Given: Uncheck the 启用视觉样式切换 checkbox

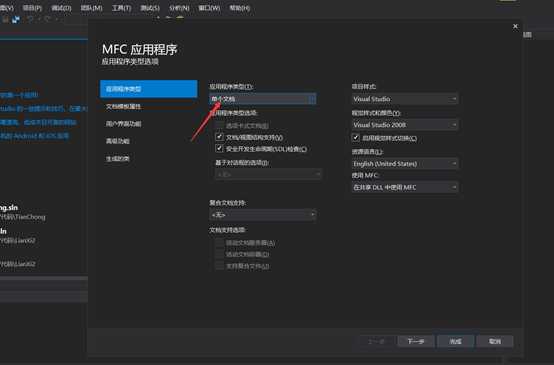Looking at the screenshot, I should pyautogui.click(x=356, y=137).
